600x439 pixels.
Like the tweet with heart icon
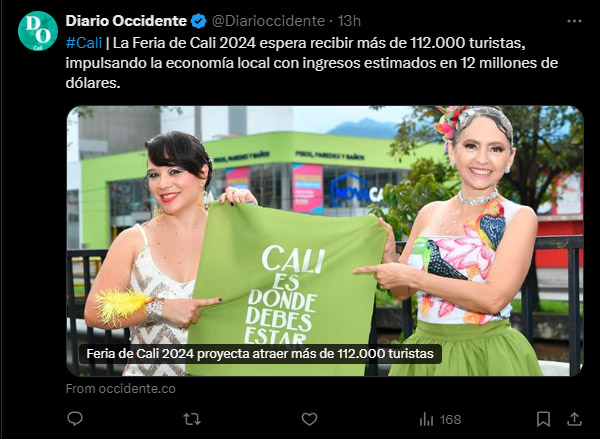[x=309, y=419]
